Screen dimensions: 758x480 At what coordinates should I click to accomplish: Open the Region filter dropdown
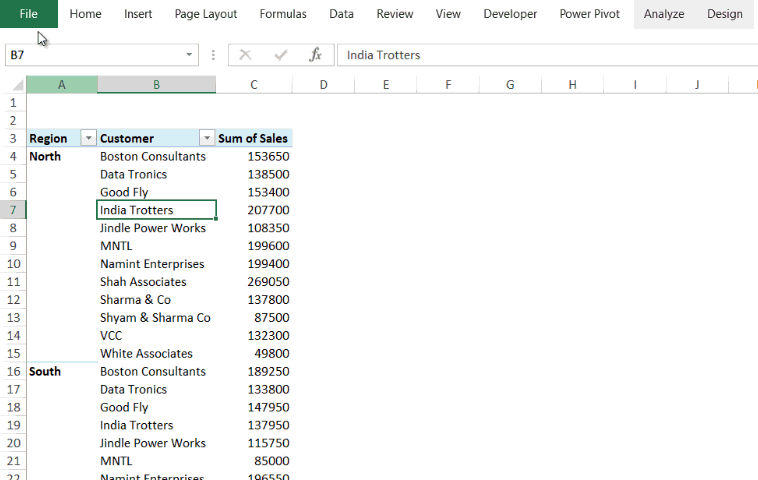click(88, 138)
